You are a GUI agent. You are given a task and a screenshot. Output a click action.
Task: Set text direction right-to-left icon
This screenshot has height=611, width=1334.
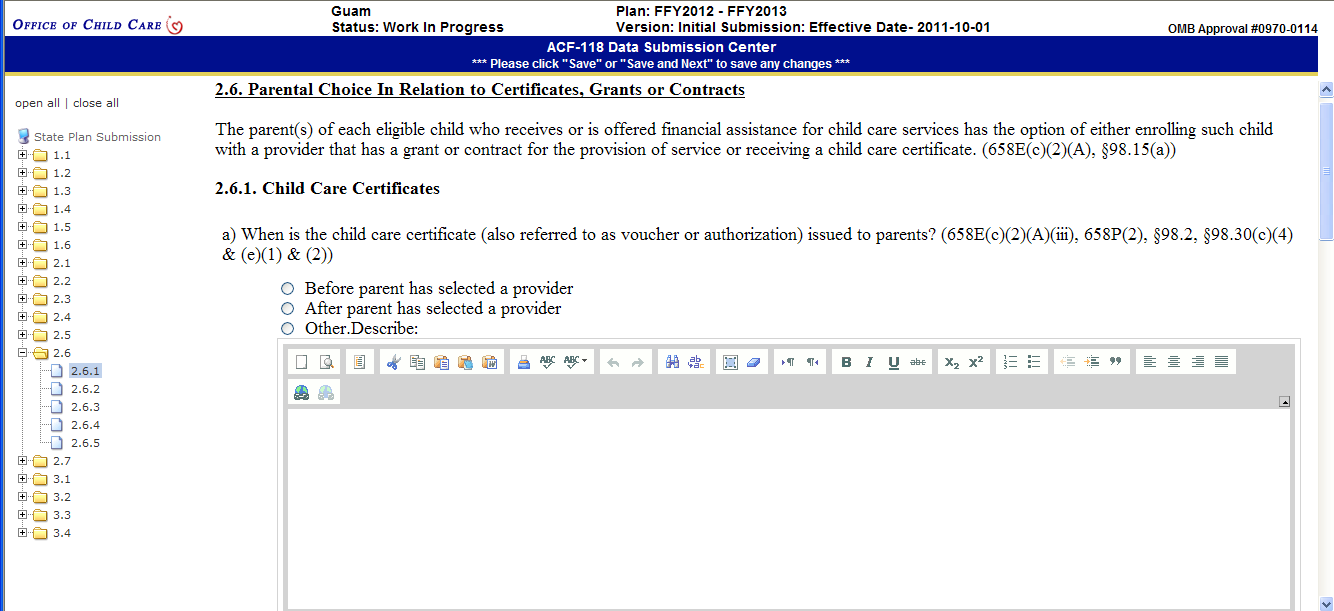(x=813, y=362)
